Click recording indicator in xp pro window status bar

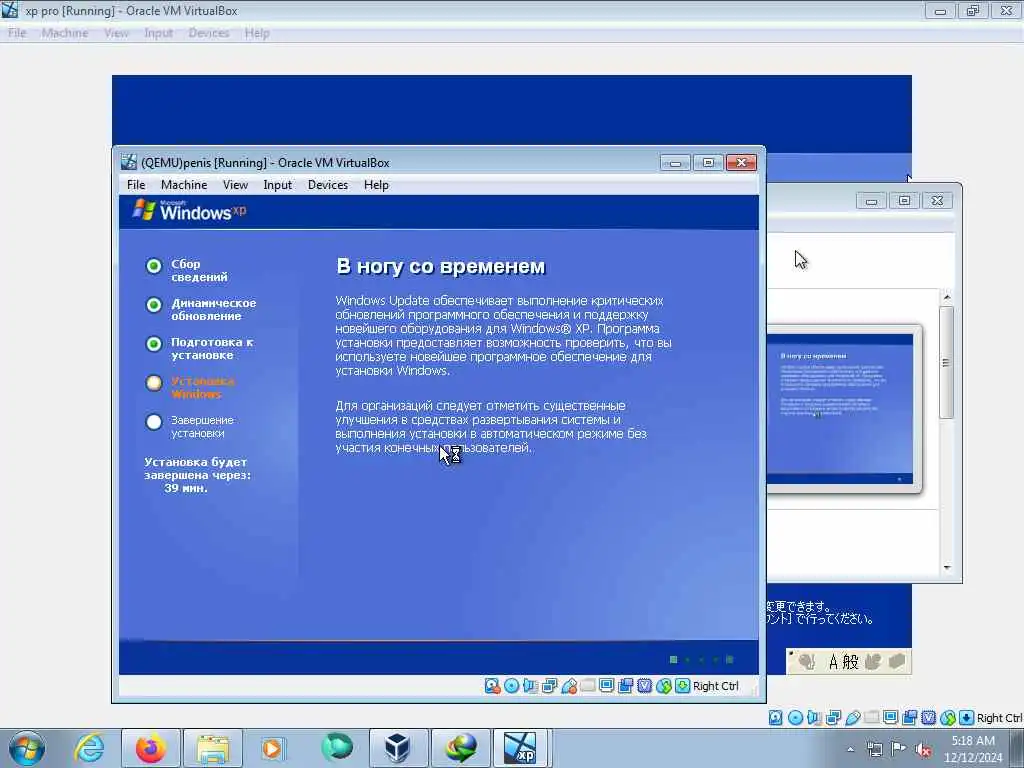tap(909, 718)
